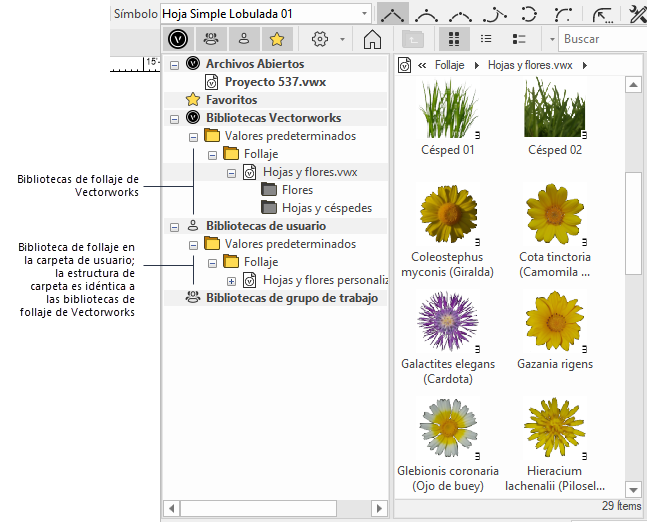Toggle workgroup libraries filter button
647x522 pixels.
211,39
